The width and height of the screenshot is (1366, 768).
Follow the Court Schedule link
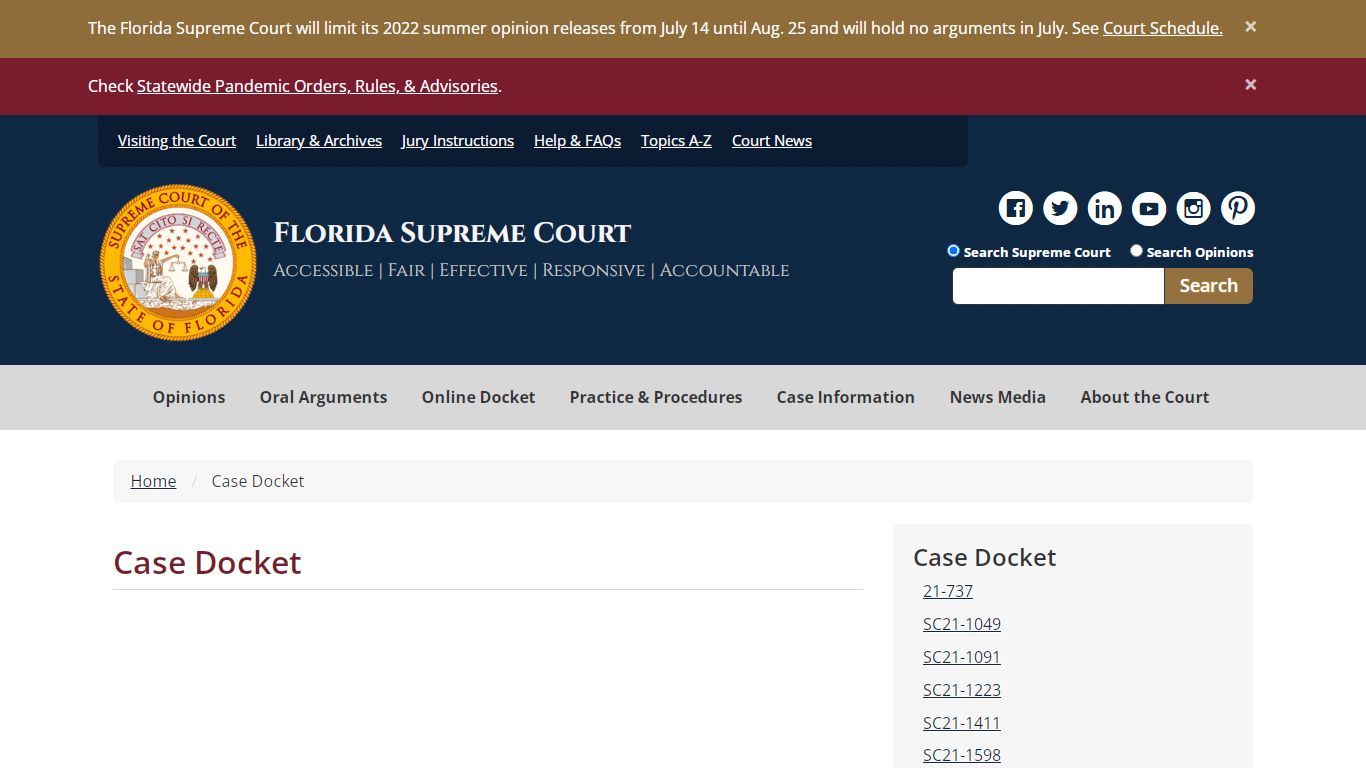point(1162,28)
